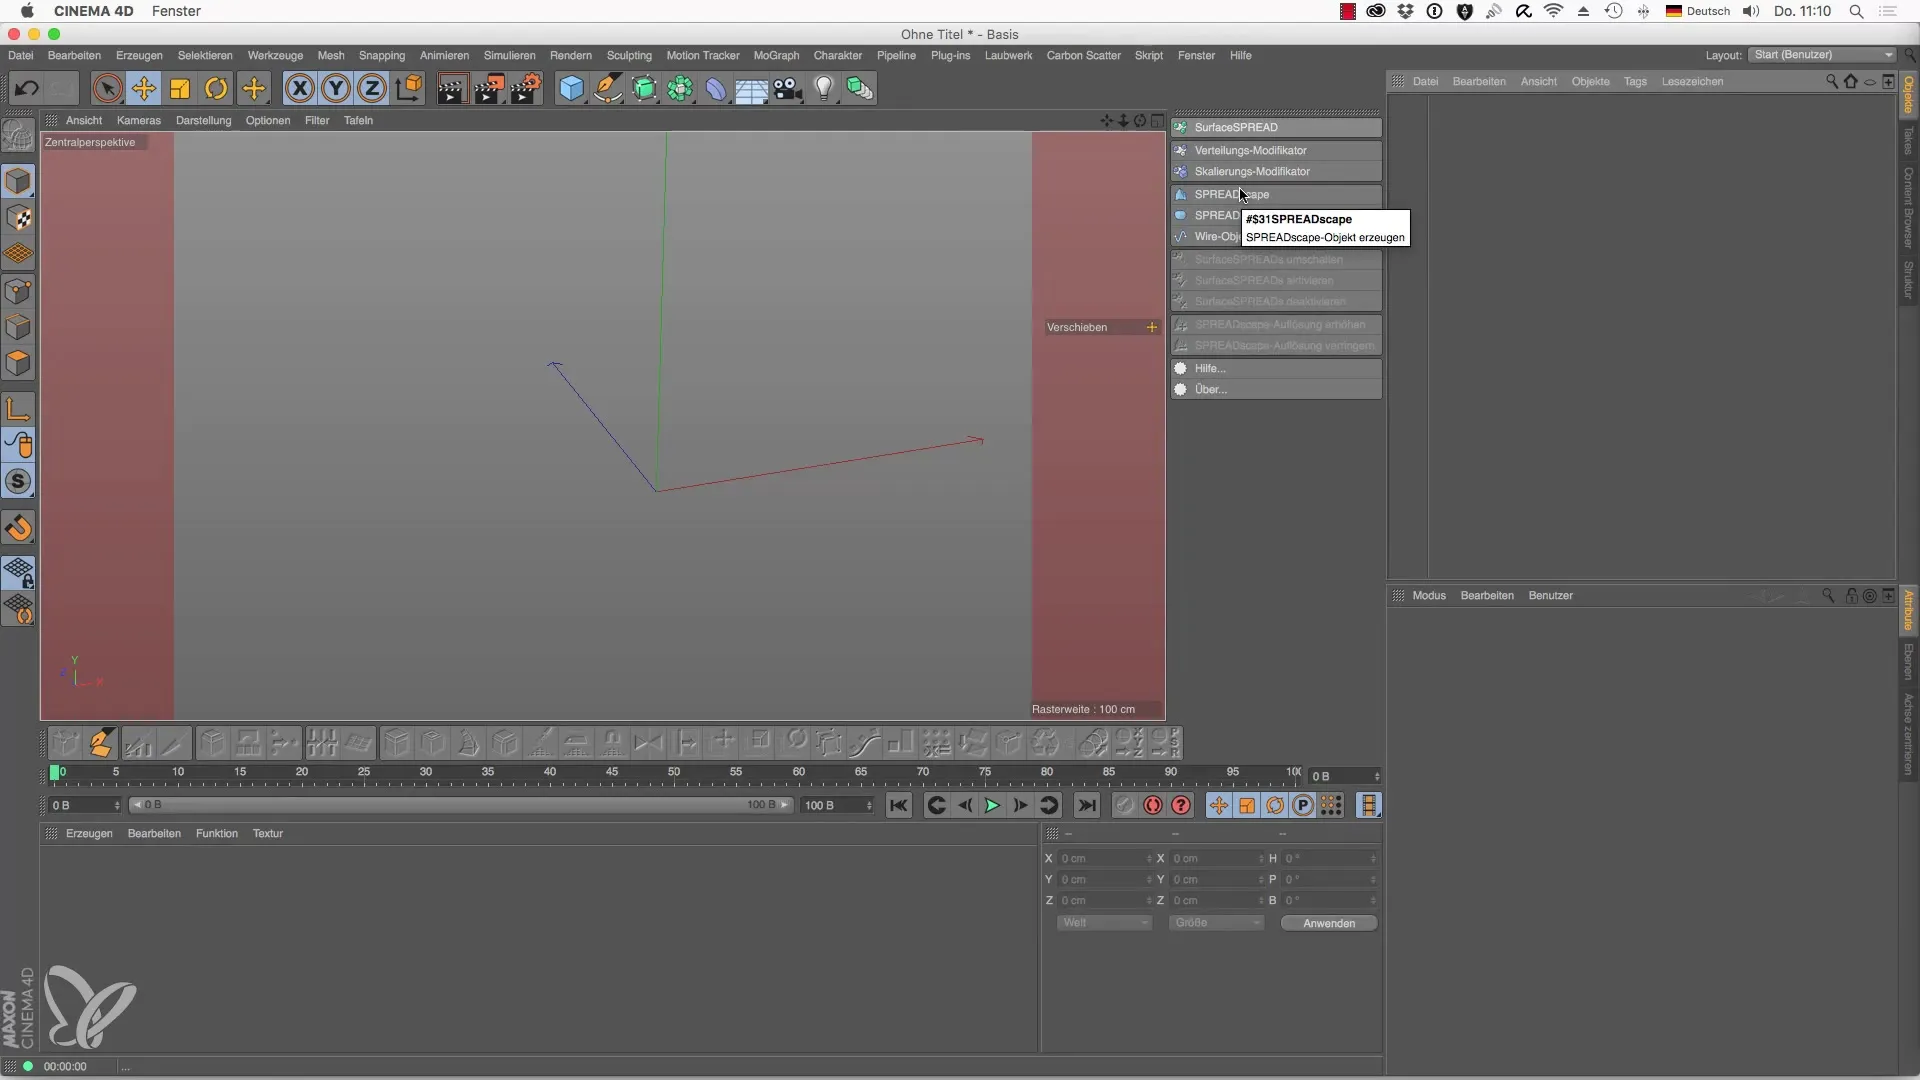Toggle position keyframe recording icon
The height and width of the screenshot is (1080, 1920).
[1218, 806]
